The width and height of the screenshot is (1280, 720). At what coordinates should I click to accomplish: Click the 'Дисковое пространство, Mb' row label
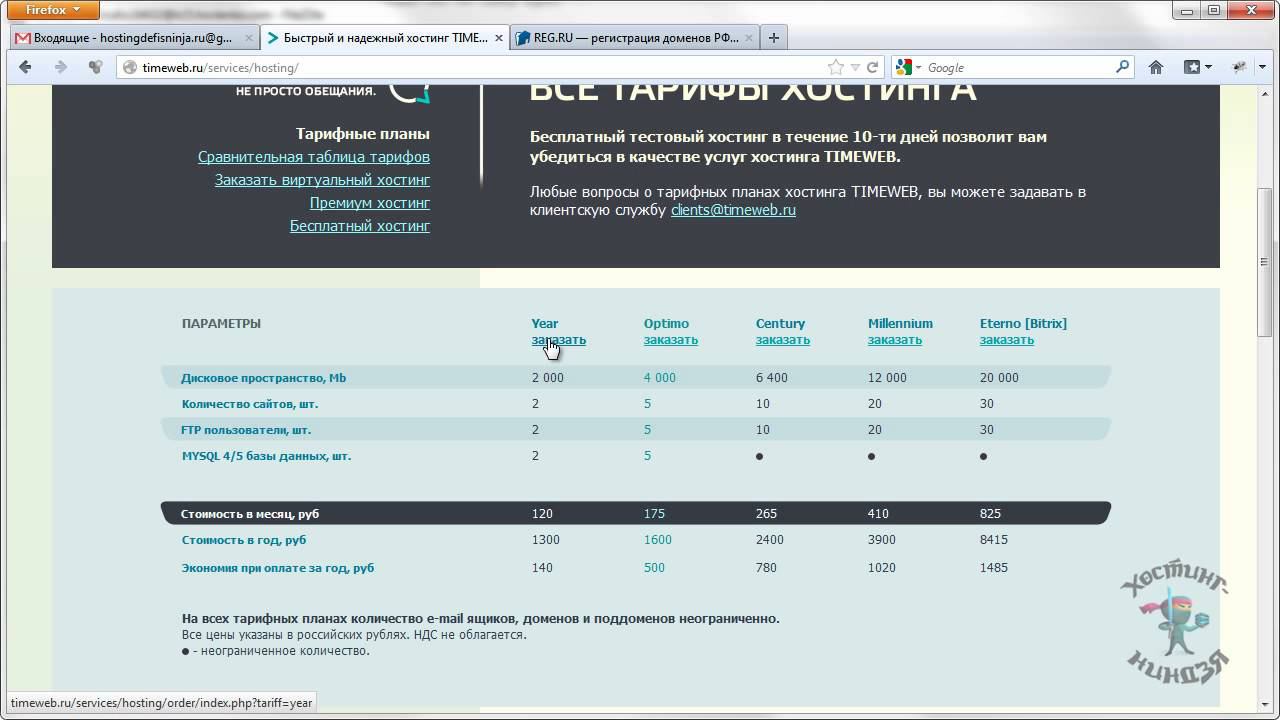(263, 378)
